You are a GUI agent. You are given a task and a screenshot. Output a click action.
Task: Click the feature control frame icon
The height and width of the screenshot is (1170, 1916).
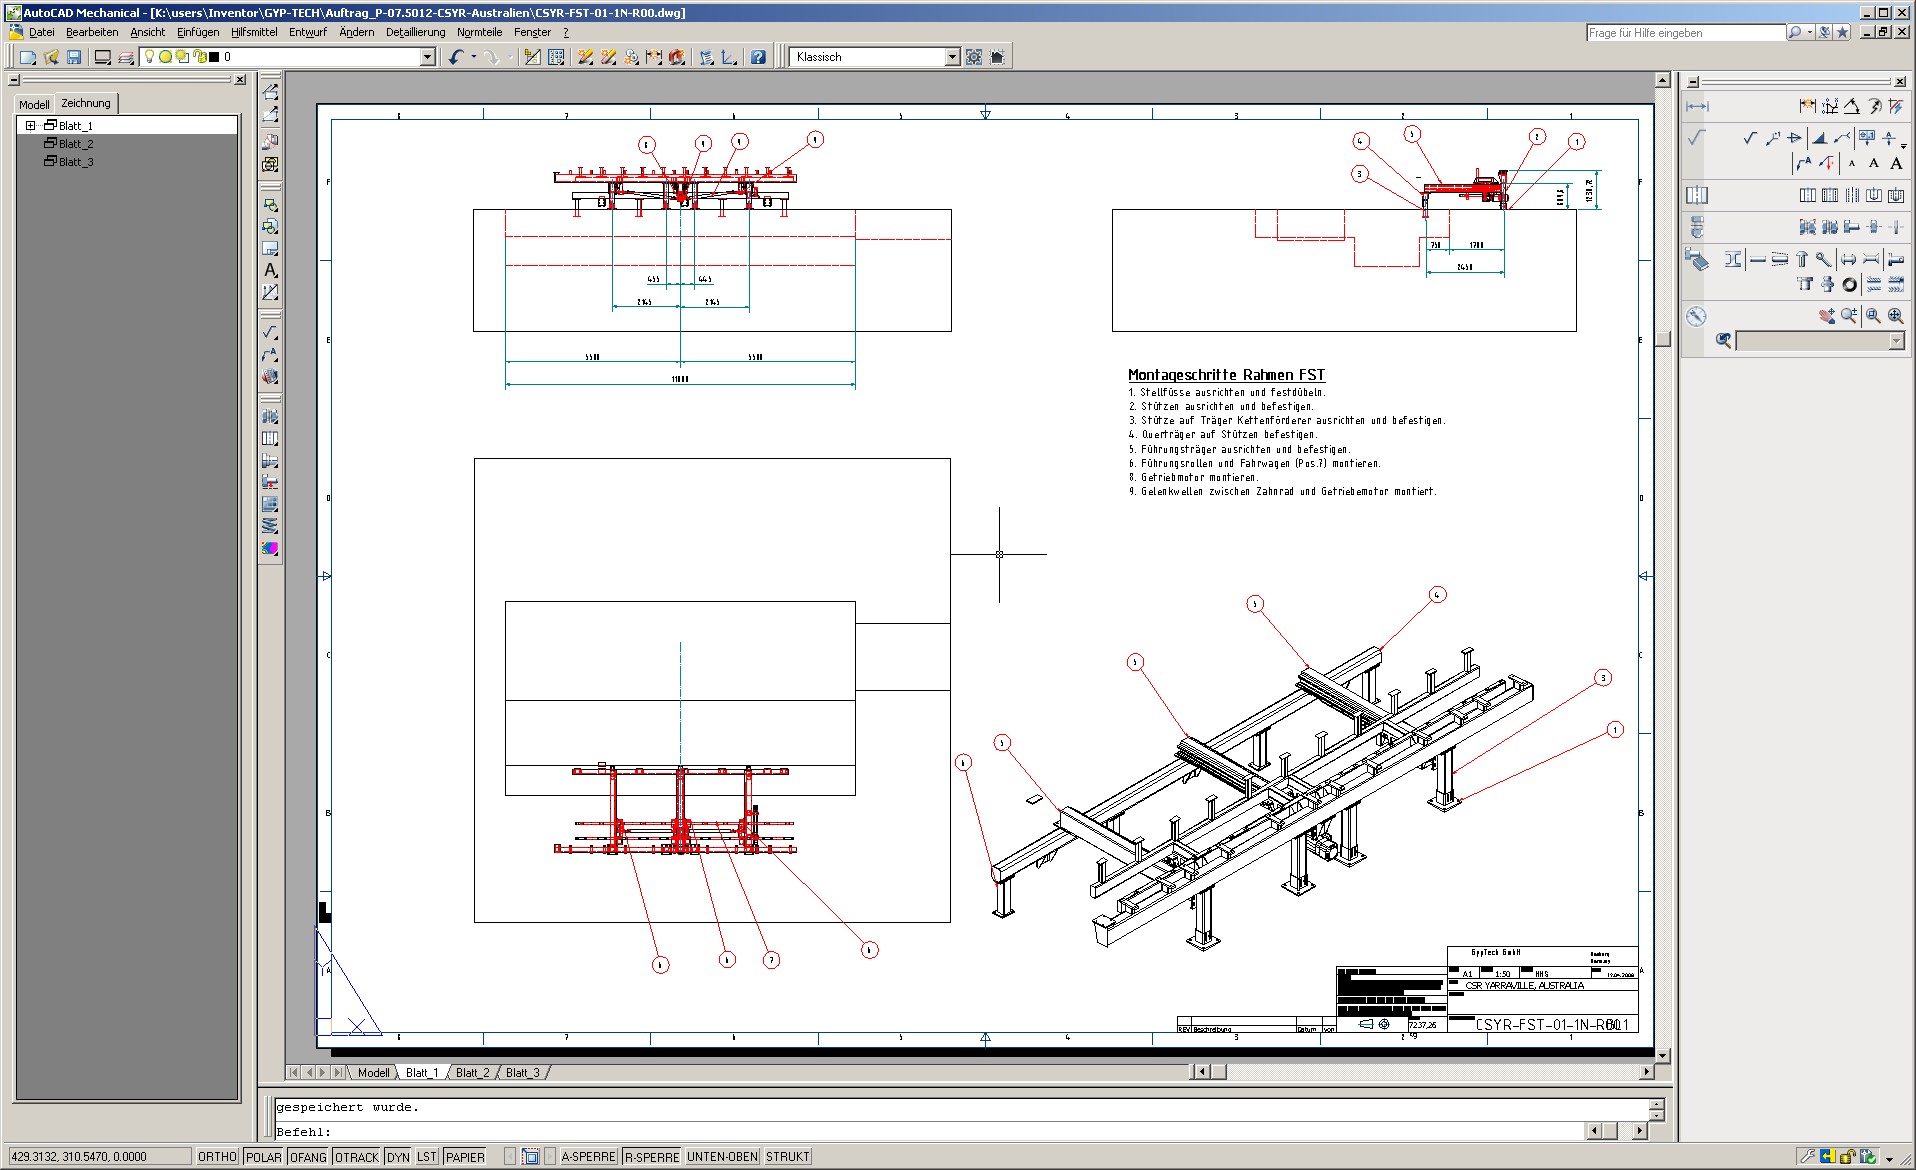pos(1867,138)
